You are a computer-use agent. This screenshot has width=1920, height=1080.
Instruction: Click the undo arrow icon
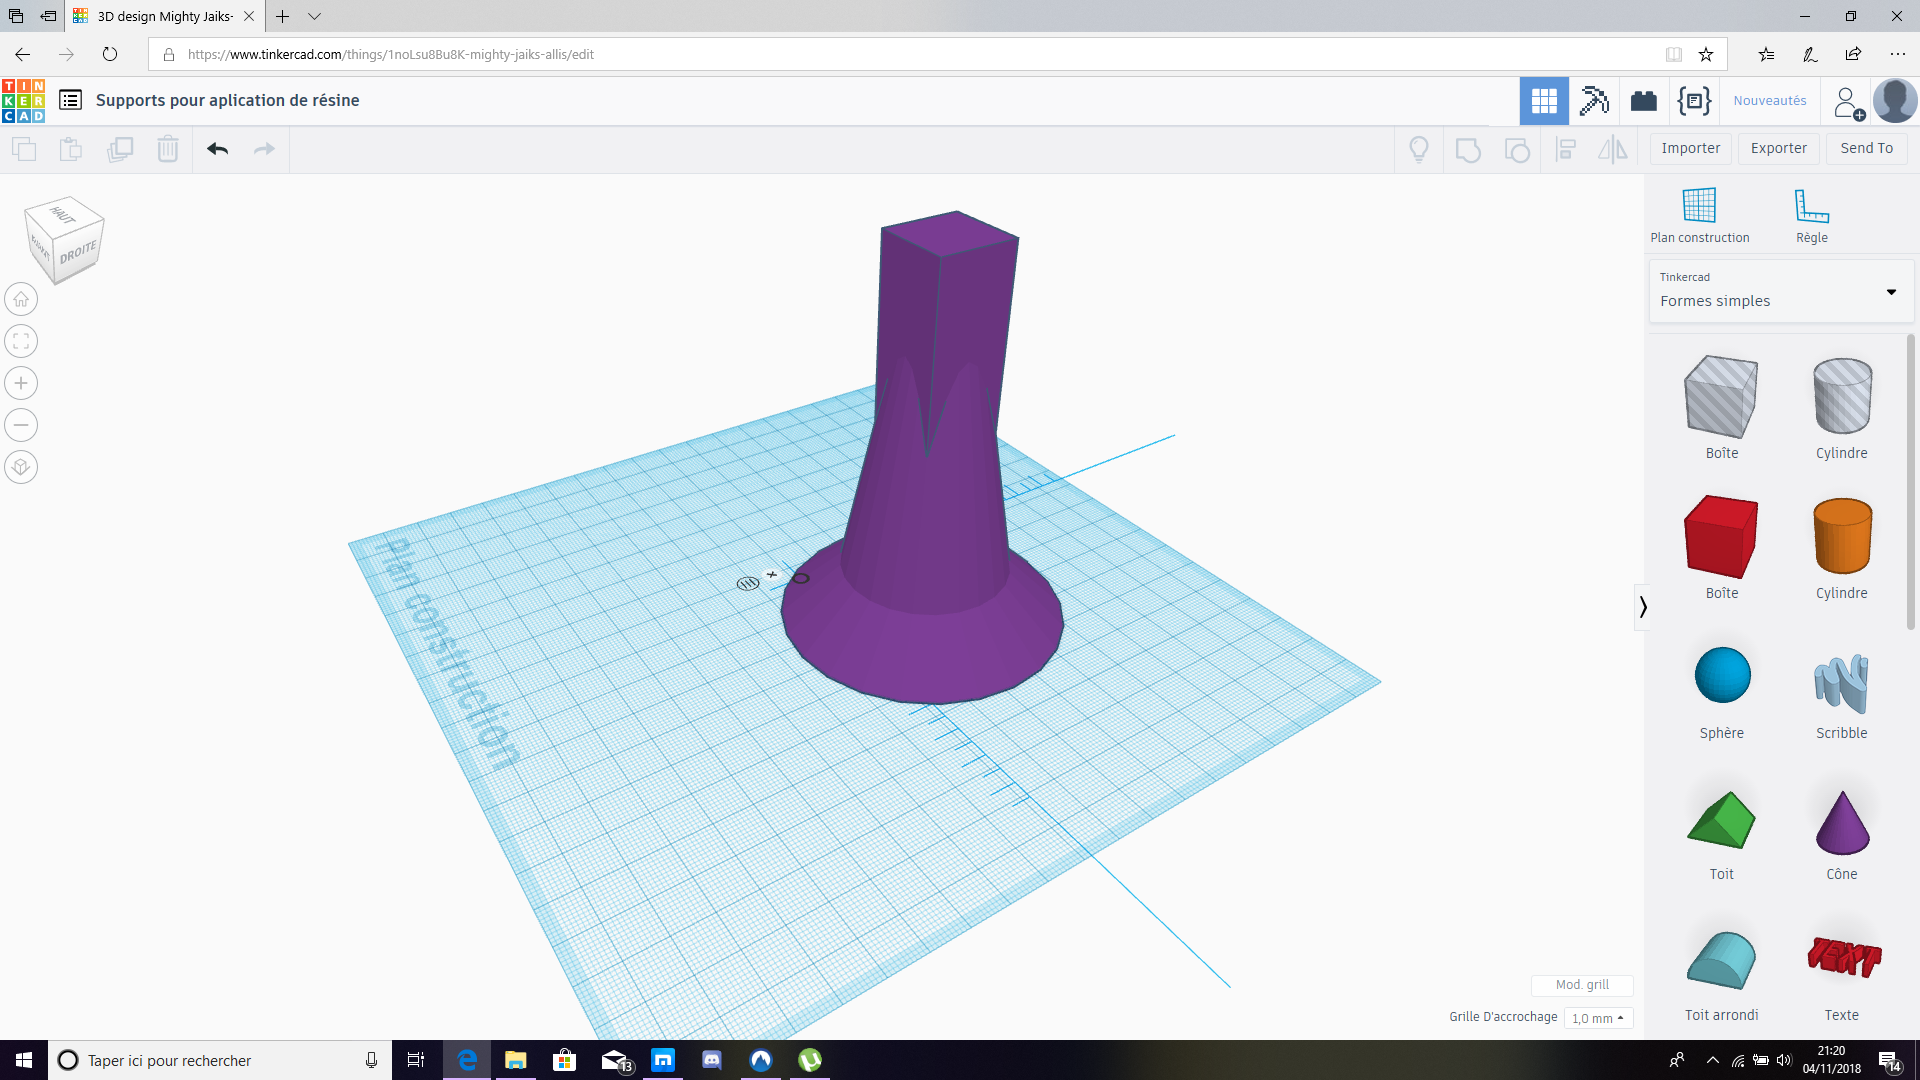click(217, 149)
